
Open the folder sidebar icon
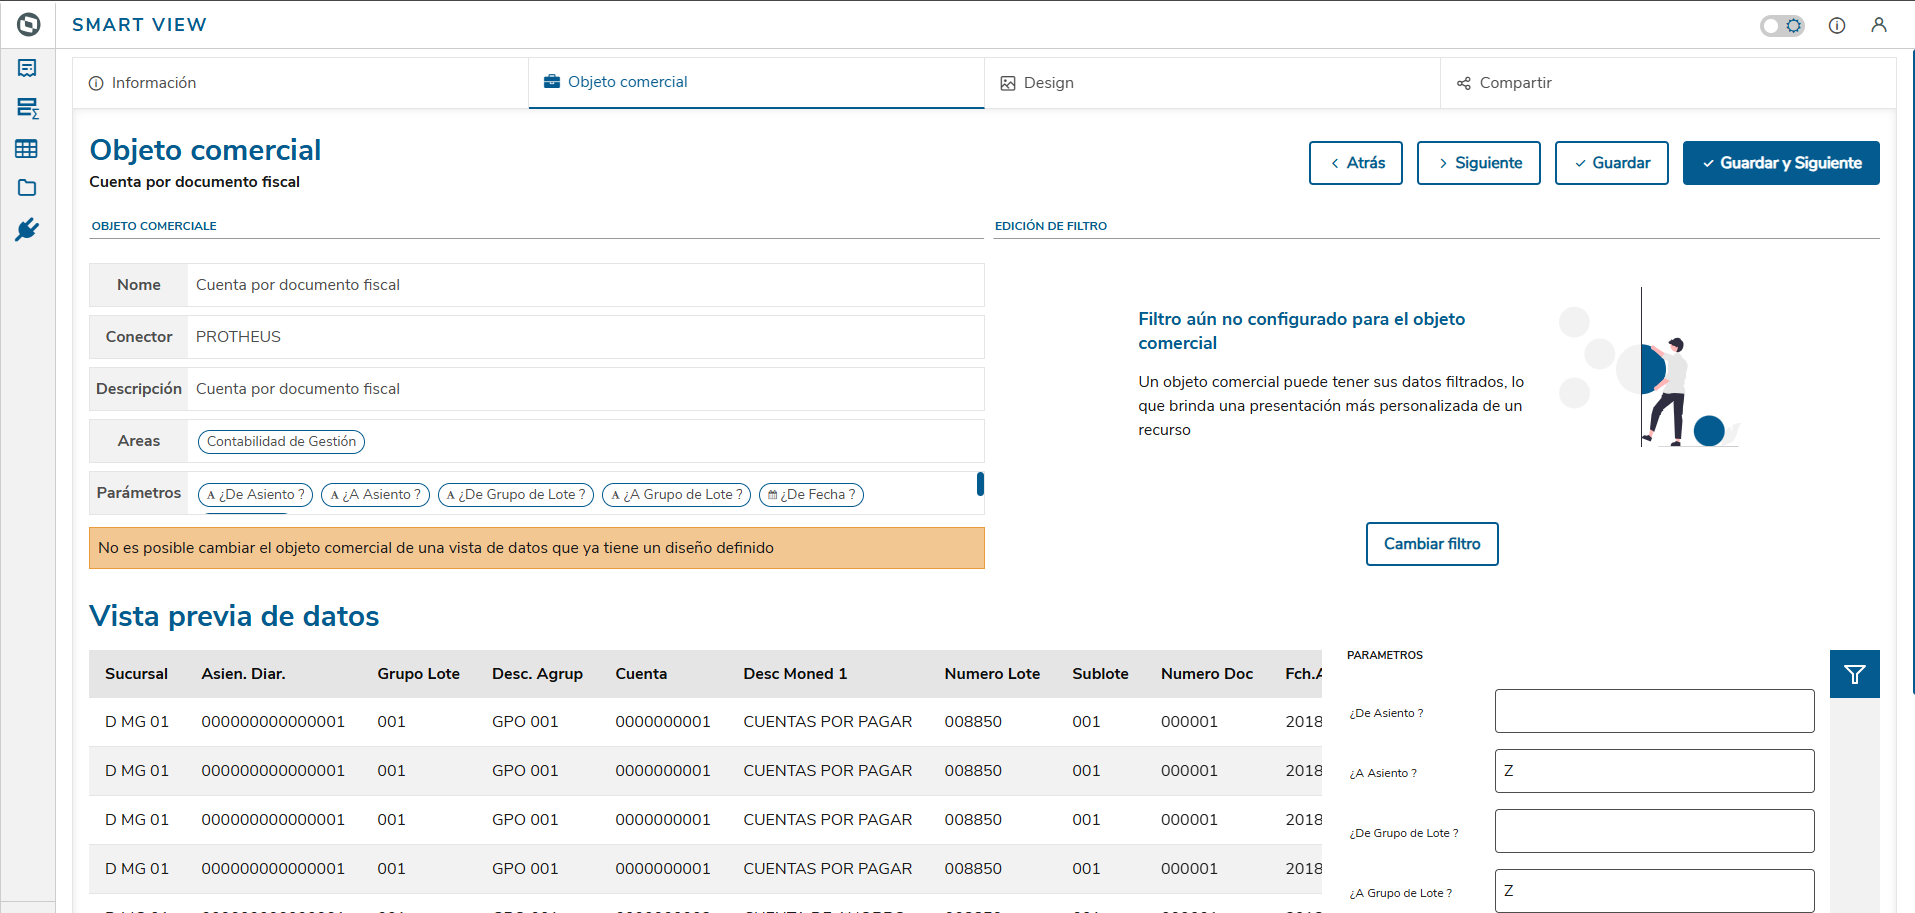click(27, 188)
